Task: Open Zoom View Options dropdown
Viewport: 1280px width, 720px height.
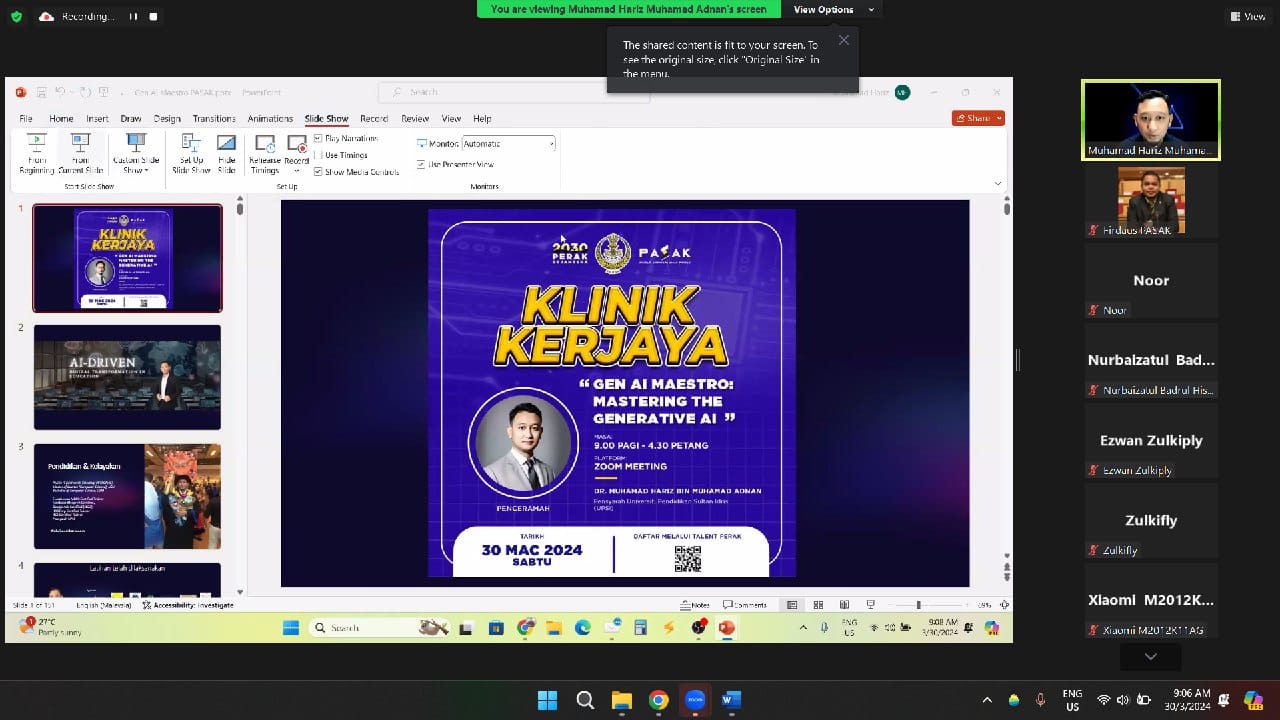Action: (833, 9)
